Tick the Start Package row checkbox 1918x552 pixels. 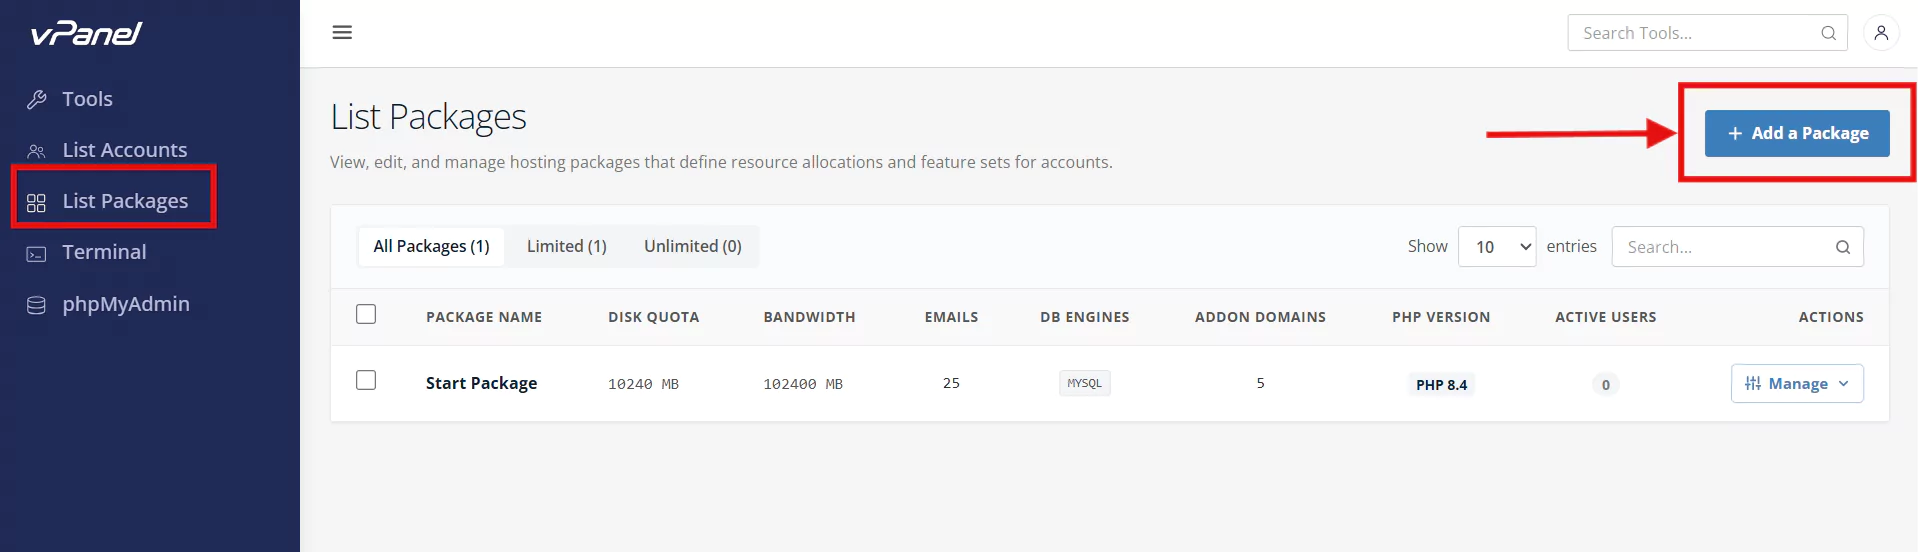(x=366, y=380)
